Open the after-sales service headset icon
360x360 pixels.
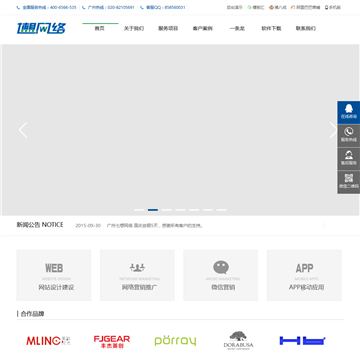click(349, 159)
